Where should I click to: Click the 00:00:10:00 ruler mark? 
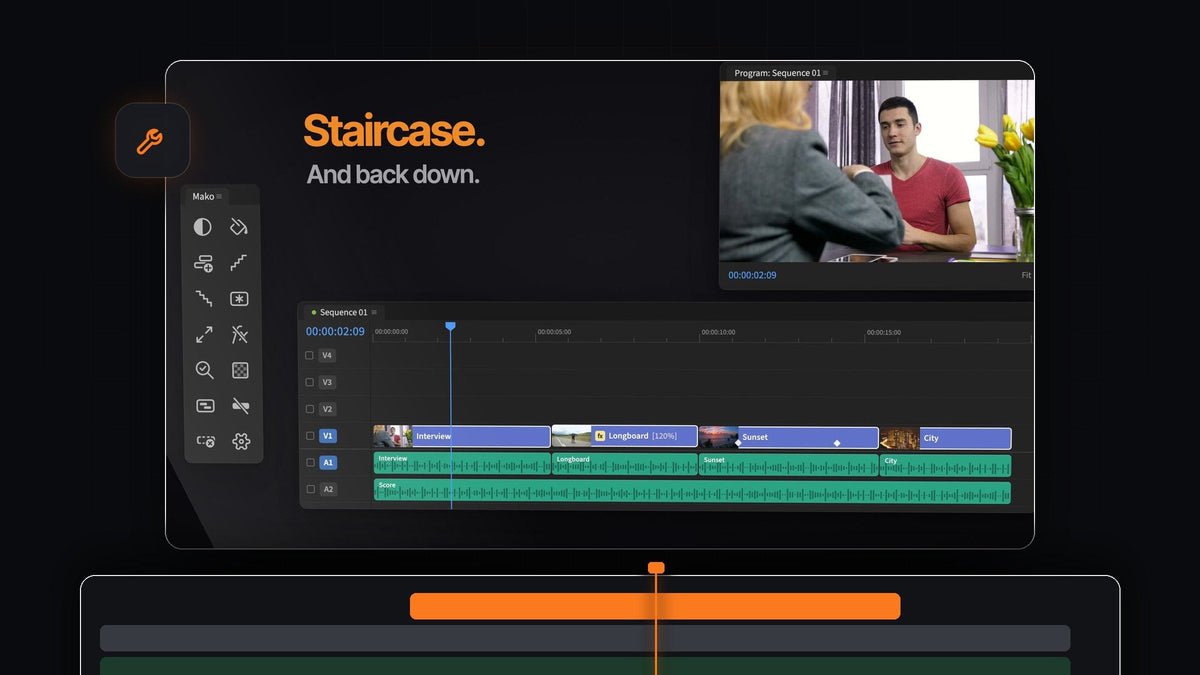click(x=718, y=332)
